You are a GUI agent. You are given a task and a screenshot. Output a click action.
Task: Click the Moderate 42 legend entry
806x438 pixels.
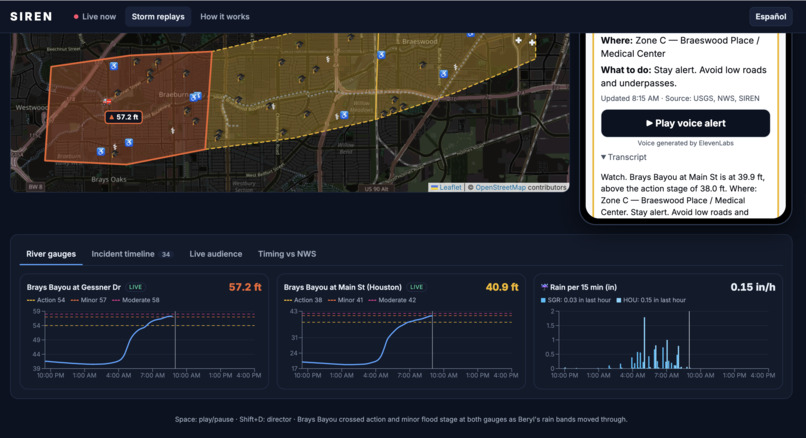pyautogui.click(x=392, y=300)
